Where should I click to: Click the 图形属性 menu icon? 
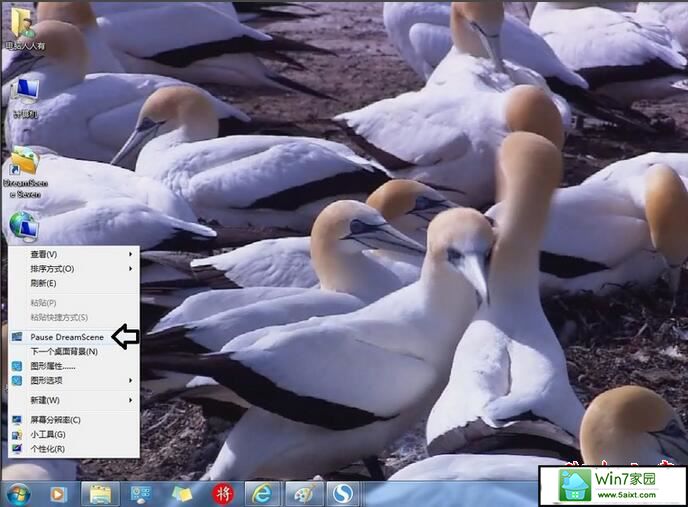click(17, 366)
